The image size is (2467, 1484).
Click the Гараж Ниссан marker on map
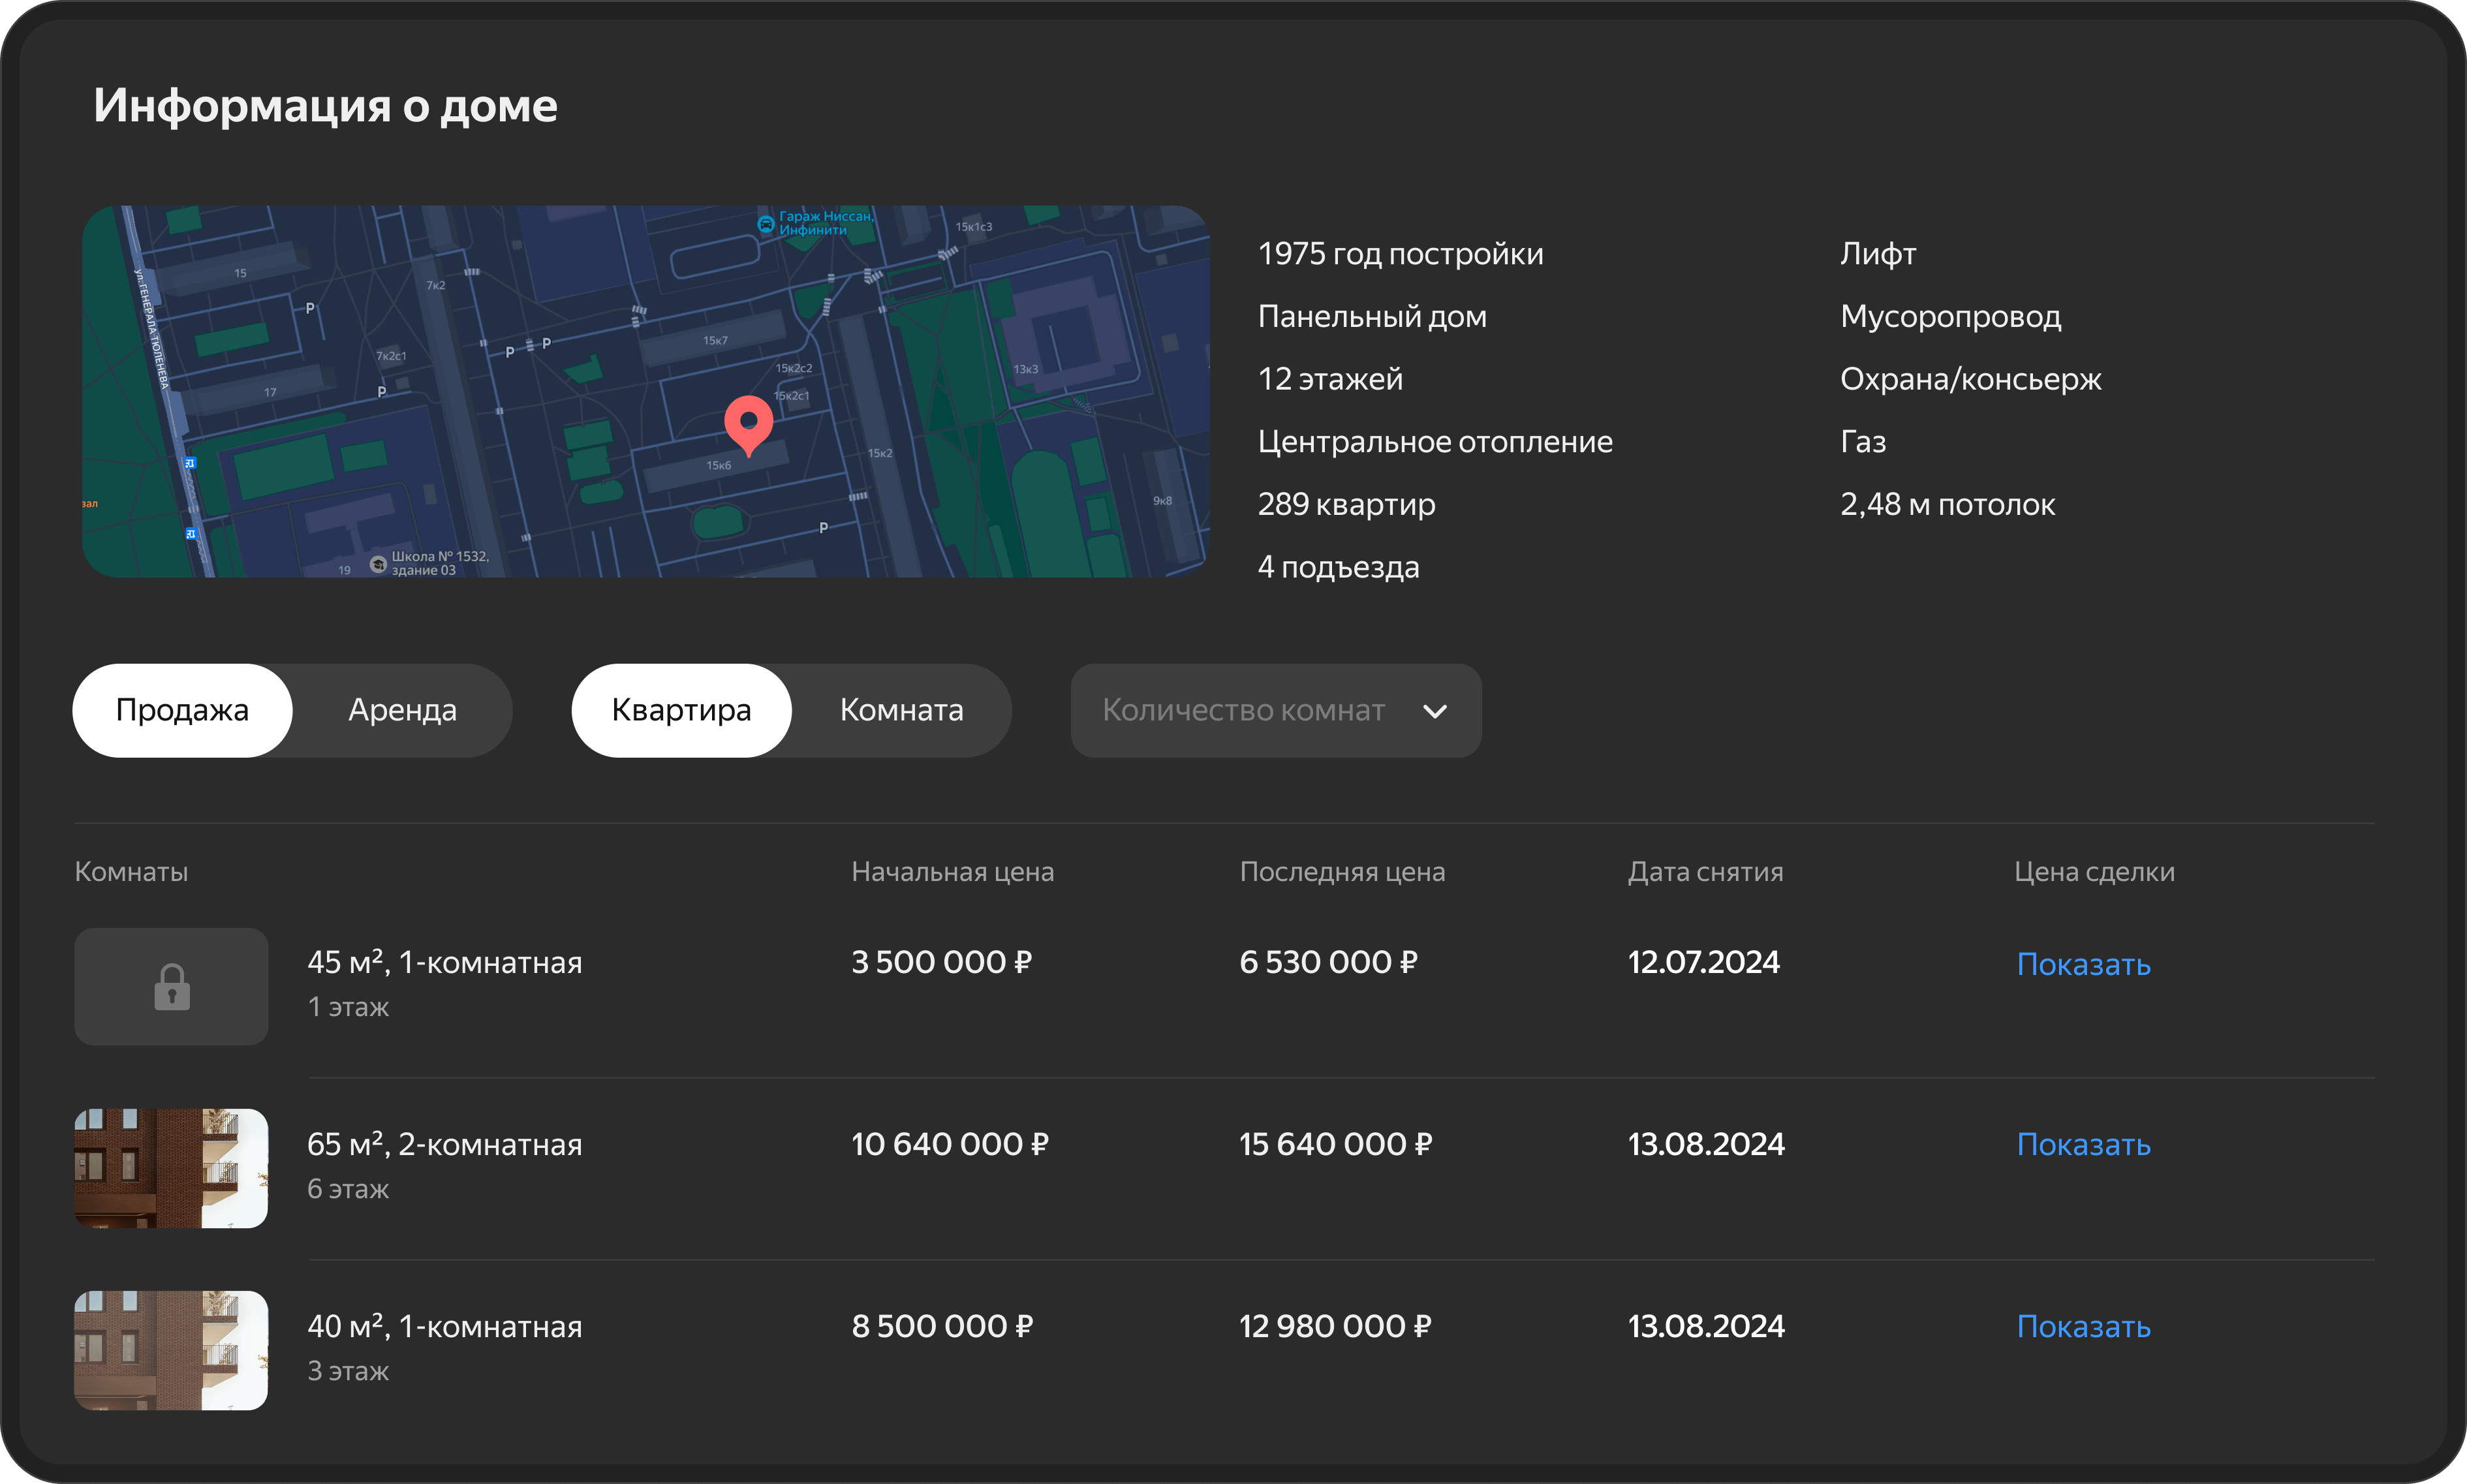[765, 224]
